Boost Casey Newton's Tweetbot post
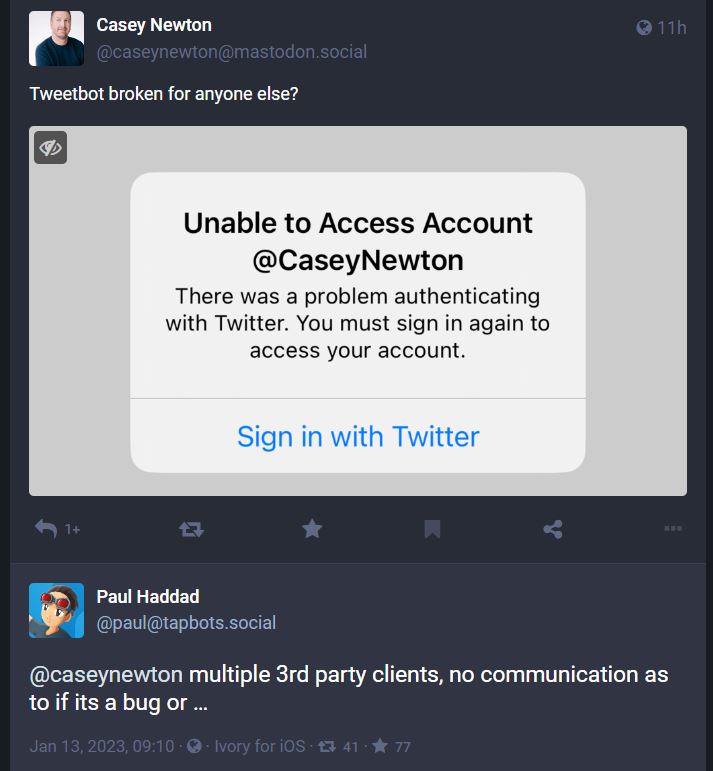The height and width of the screenshot is (771, 713). [x=191, y=529]
